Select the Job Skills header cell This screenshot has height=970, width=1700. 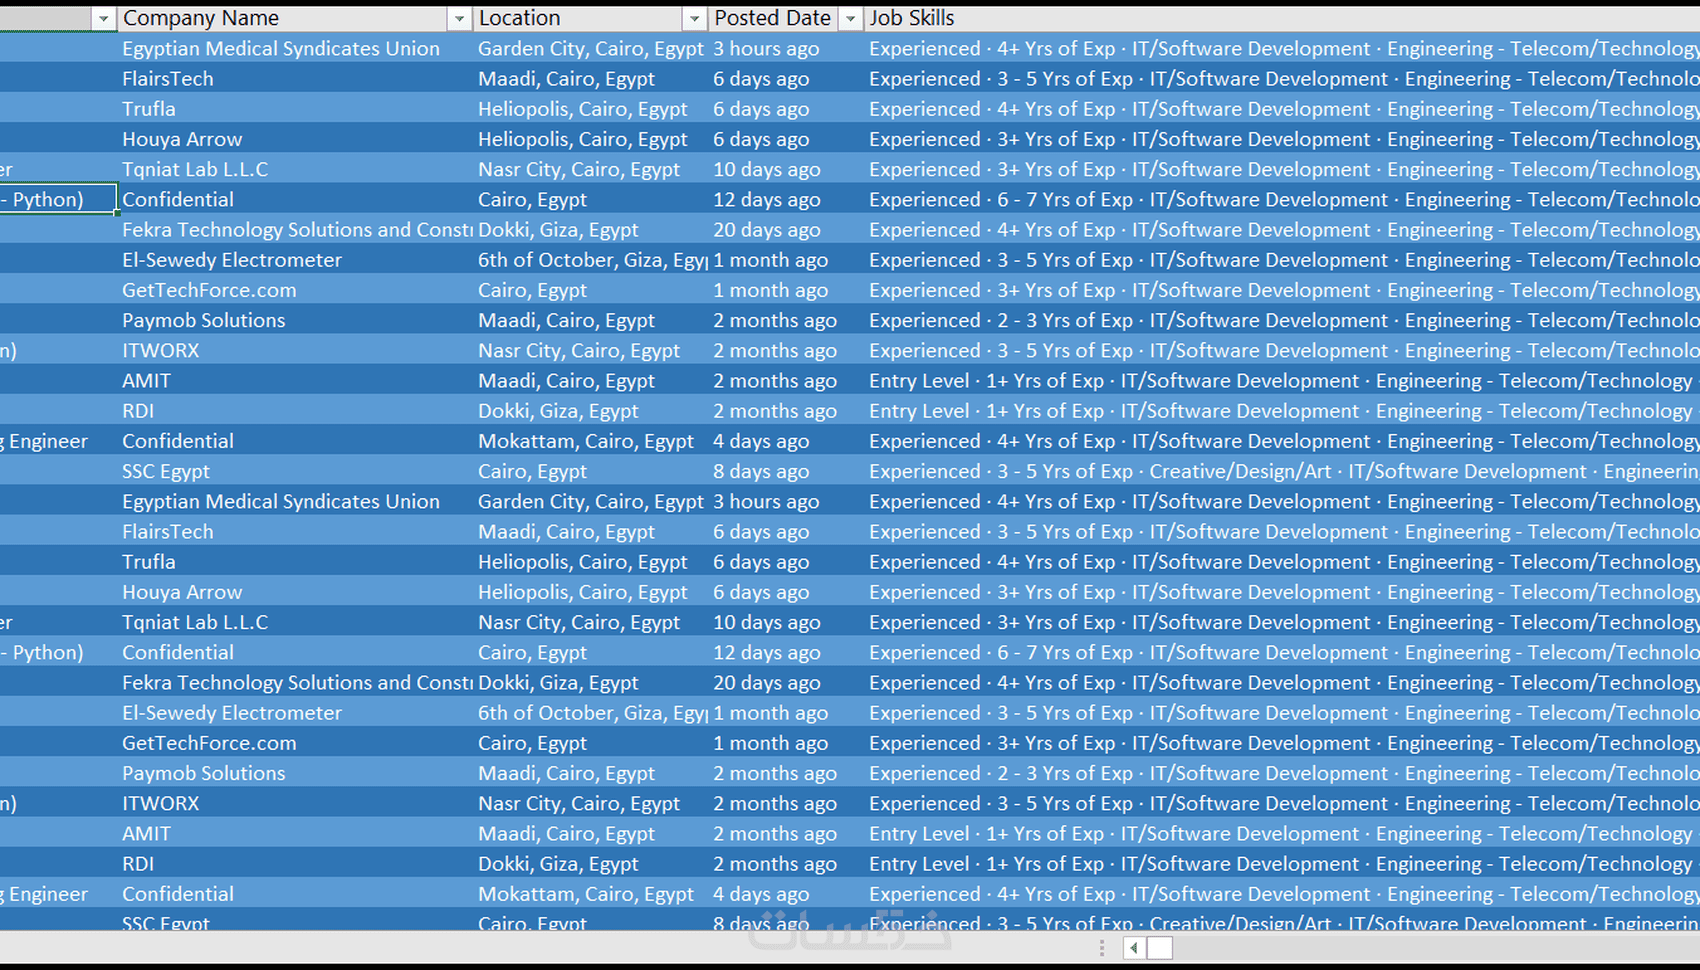pos(1282,18)
